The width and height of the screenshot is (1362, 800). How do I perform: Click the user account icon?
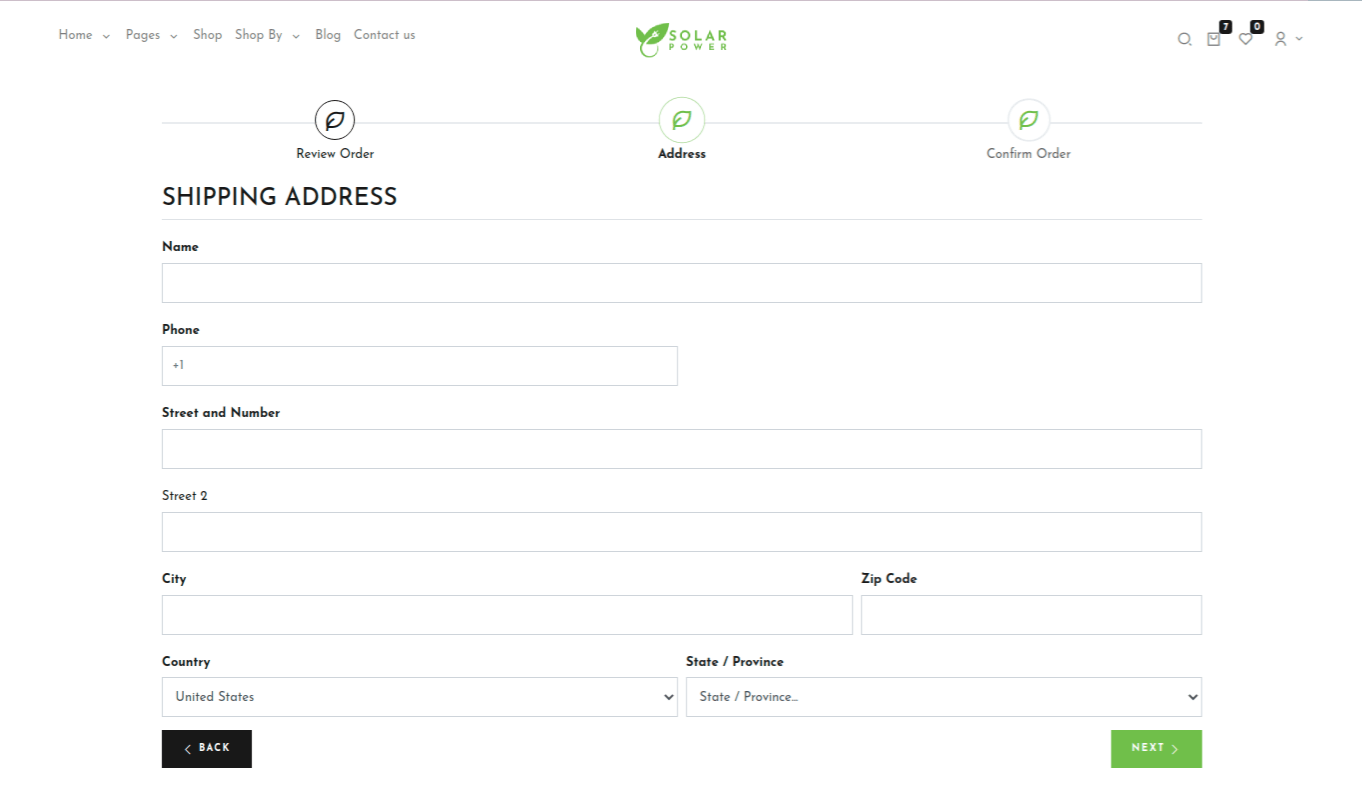[1280, 39]
